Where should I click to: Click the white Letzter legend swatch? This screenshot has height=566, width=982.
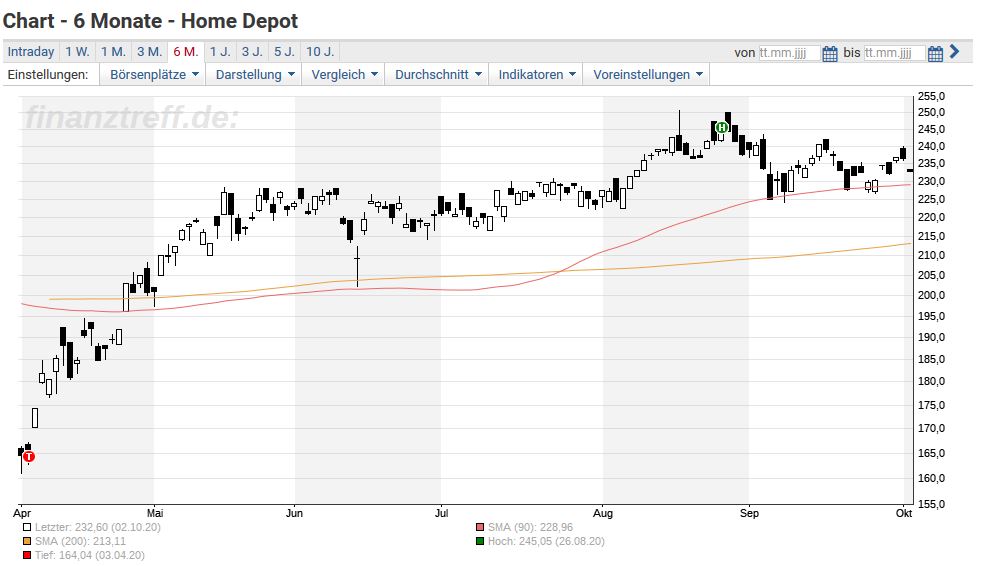(27, 528)
